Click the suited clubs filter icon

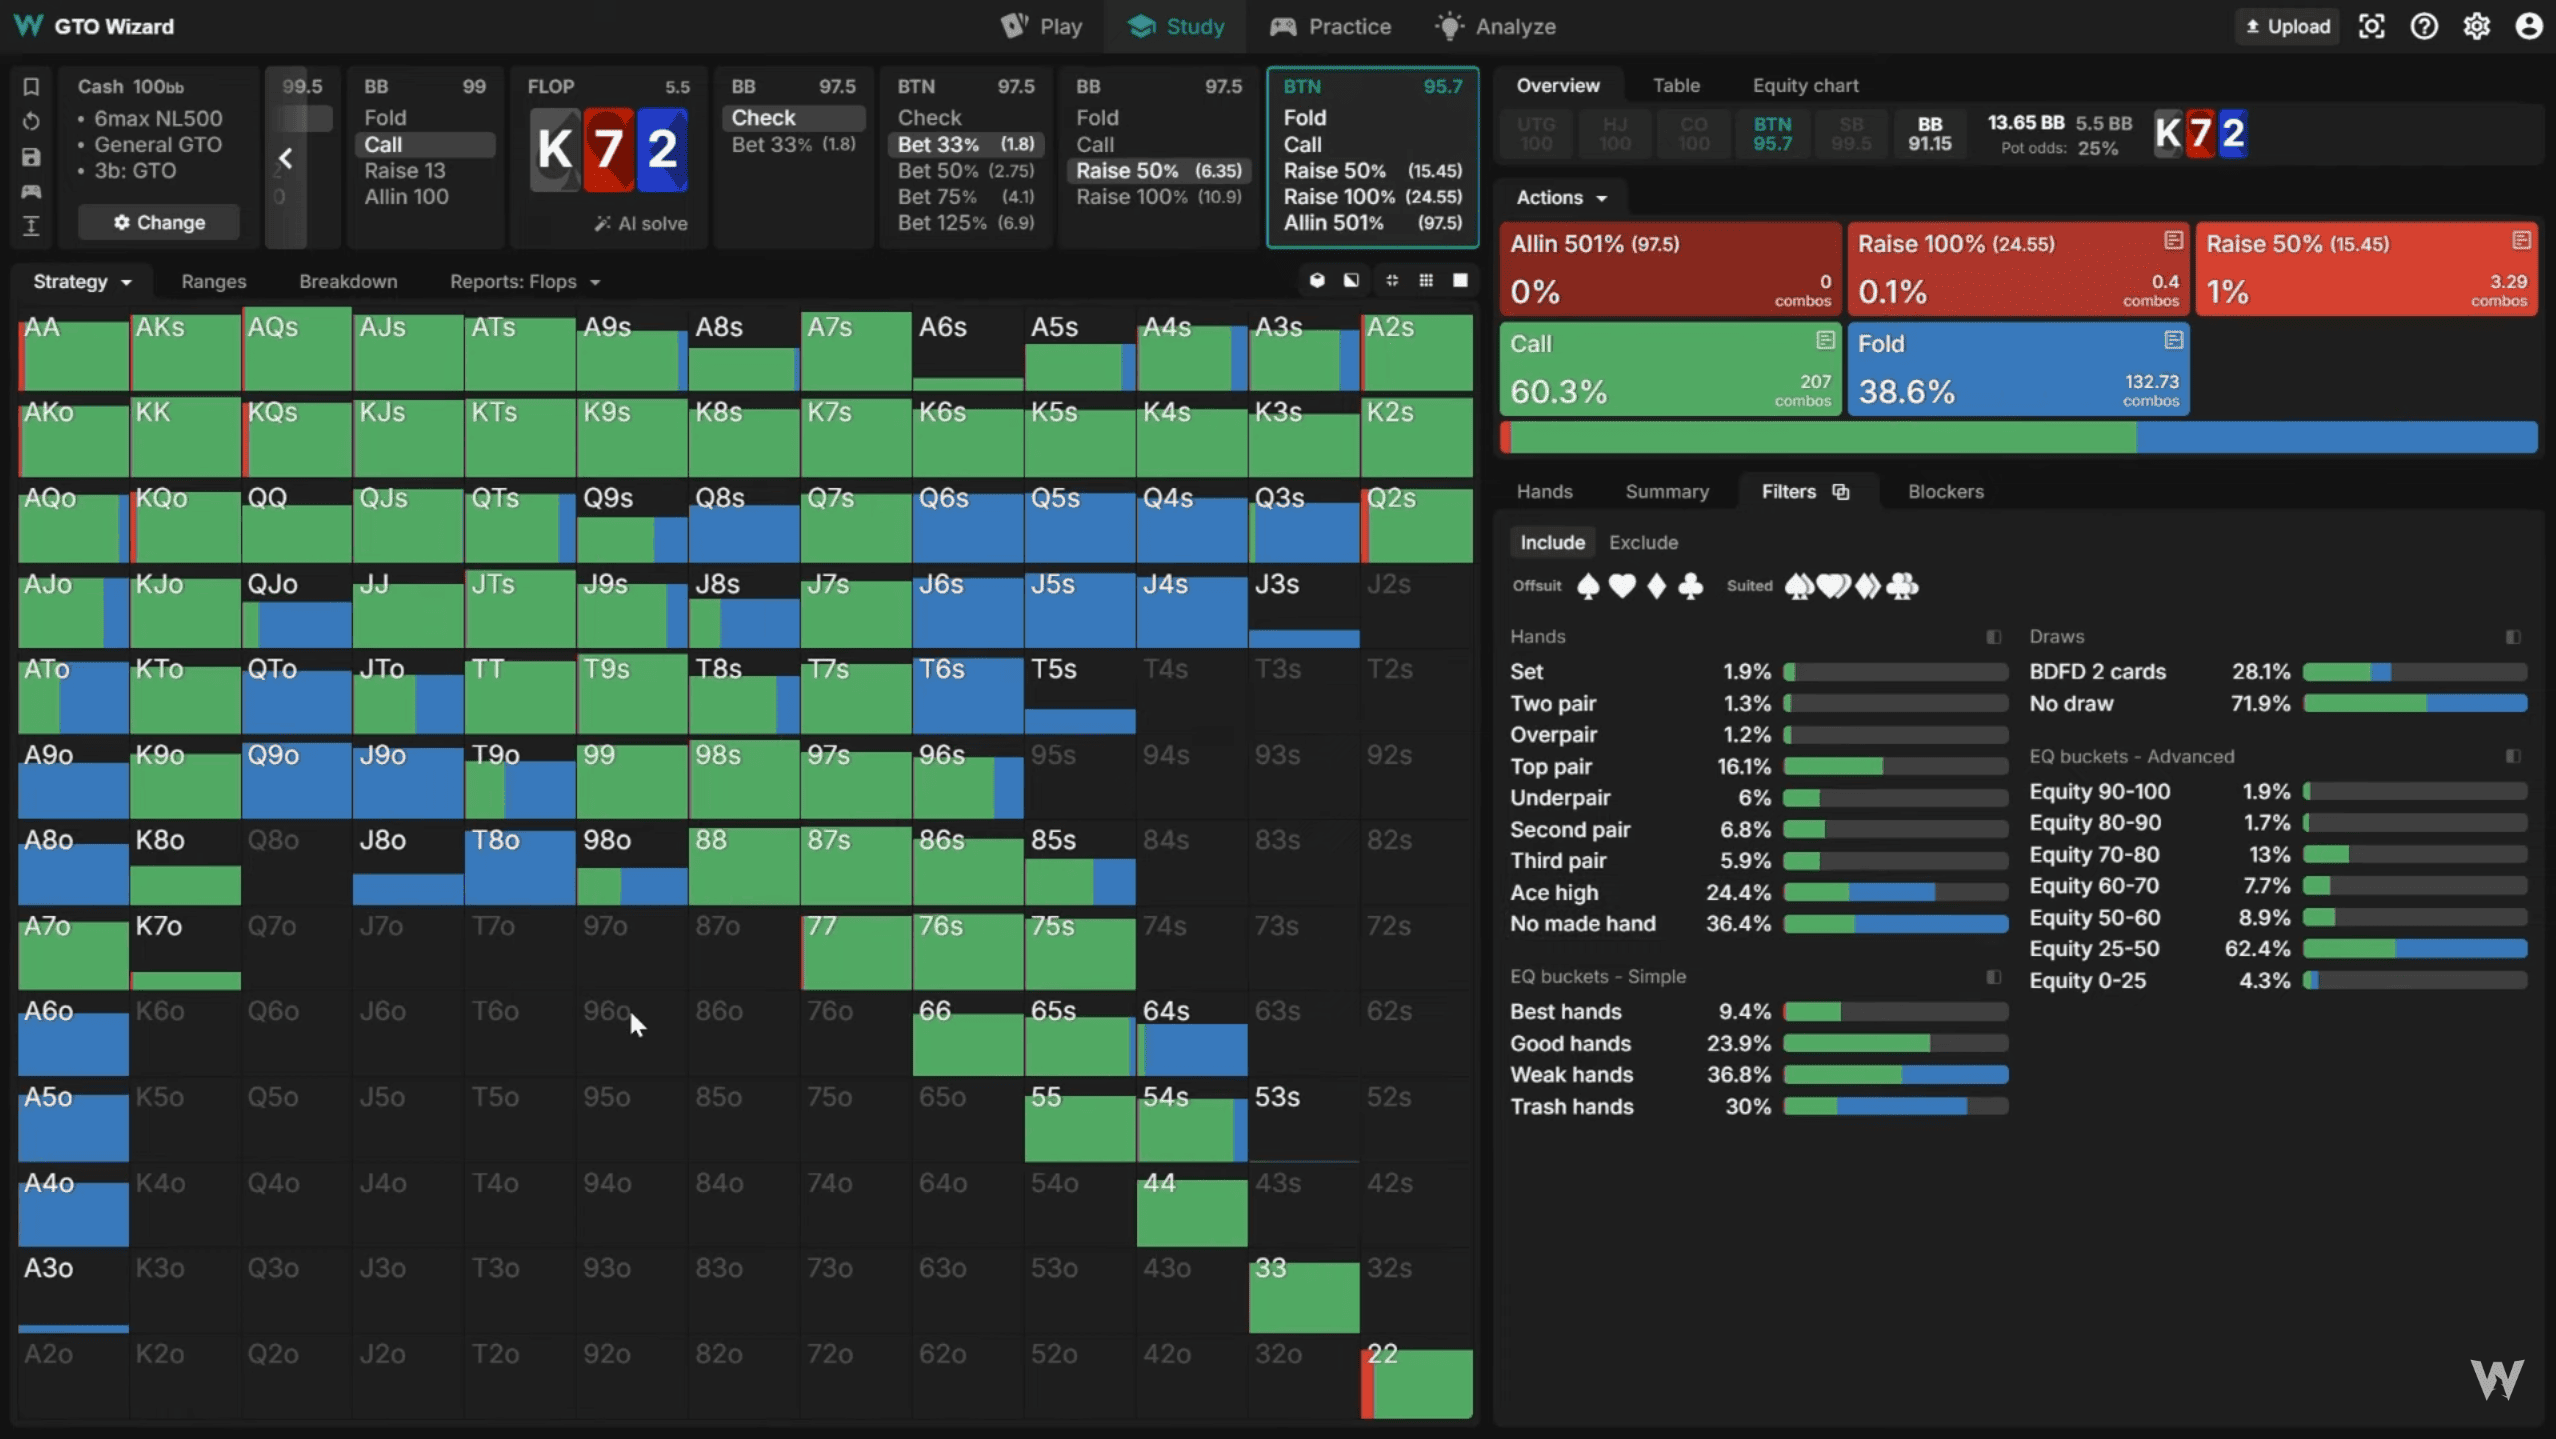tap(1902, 586)
